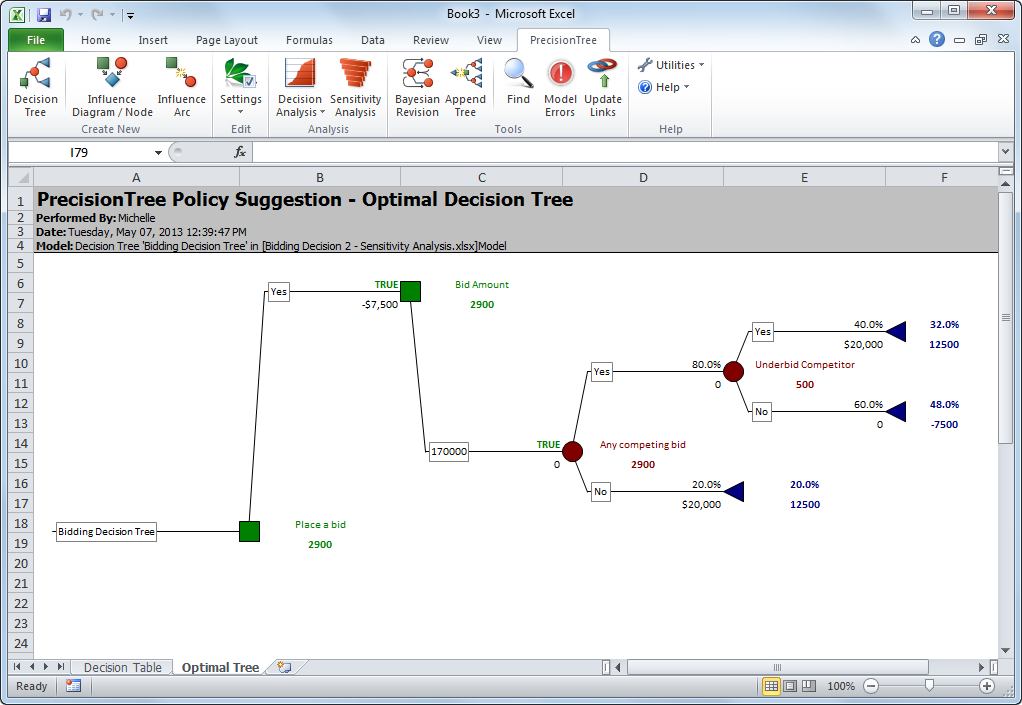The height and width of the screenshot is (705, 1022).
Task: Click the Redo button
Action: point(96,14)
